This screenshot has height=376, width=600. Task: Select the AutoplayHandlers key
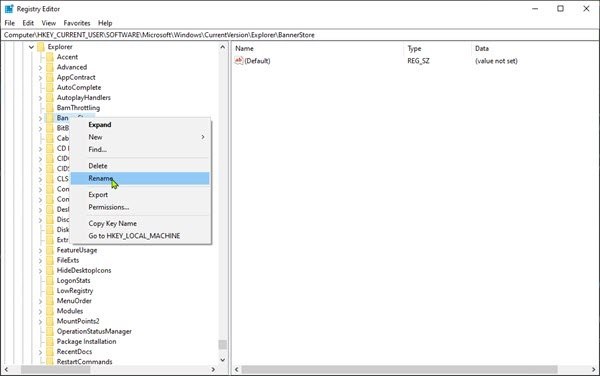84,98
